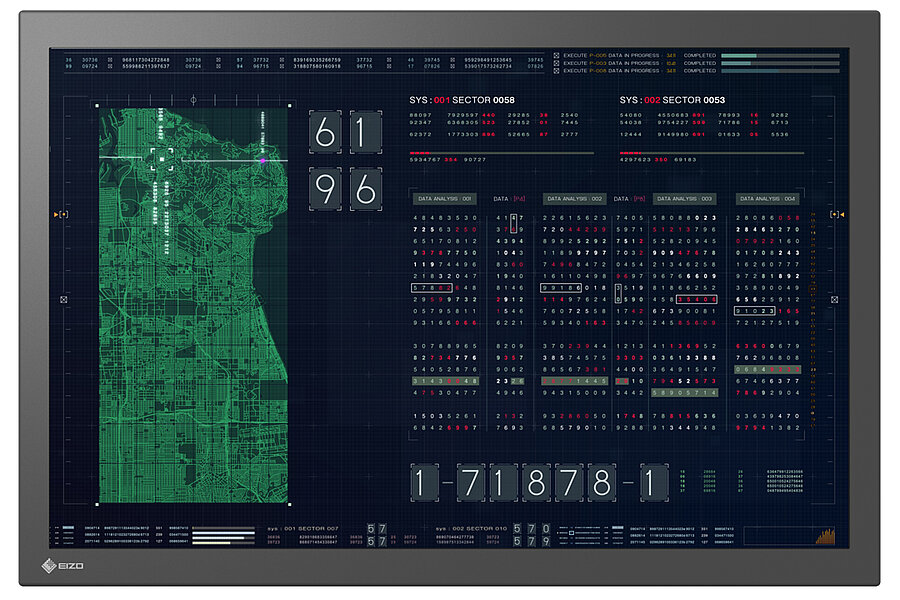Screen dimensions: 900x600
Task: Select the Data Analysis : 002 tab
Action: [574, 199]
